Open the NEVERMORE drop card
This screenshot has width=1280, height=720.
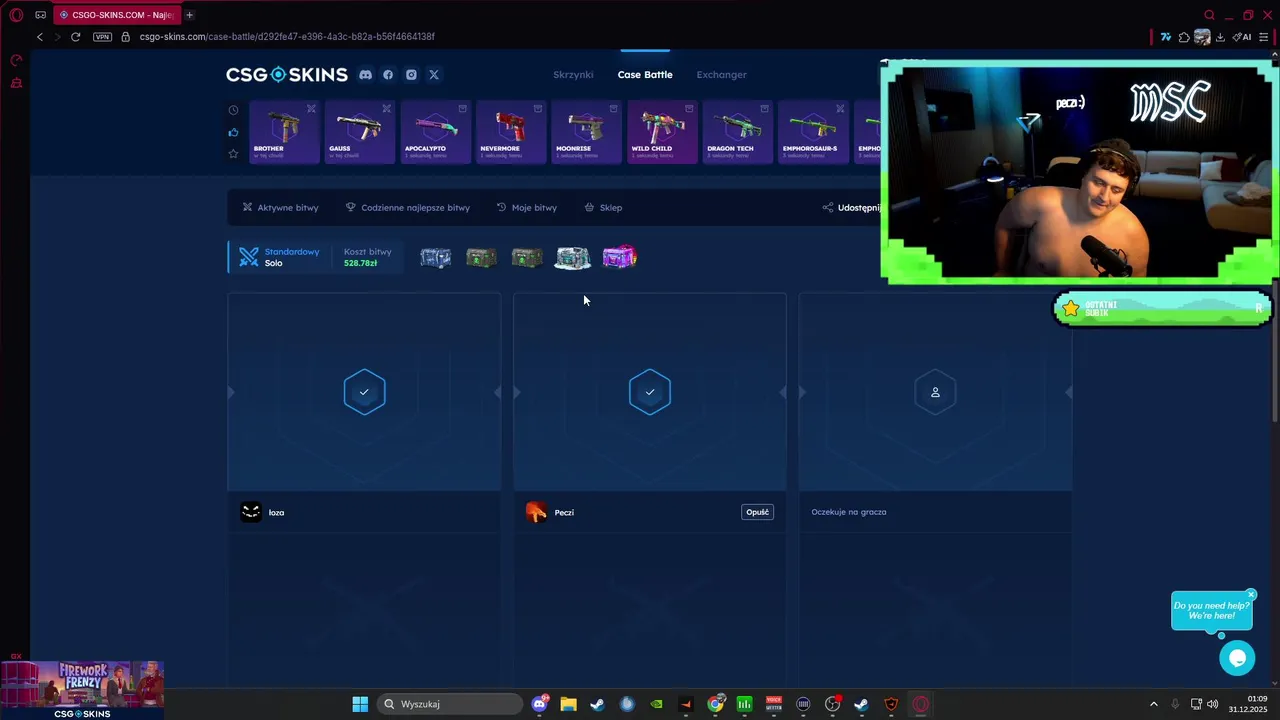511,132
